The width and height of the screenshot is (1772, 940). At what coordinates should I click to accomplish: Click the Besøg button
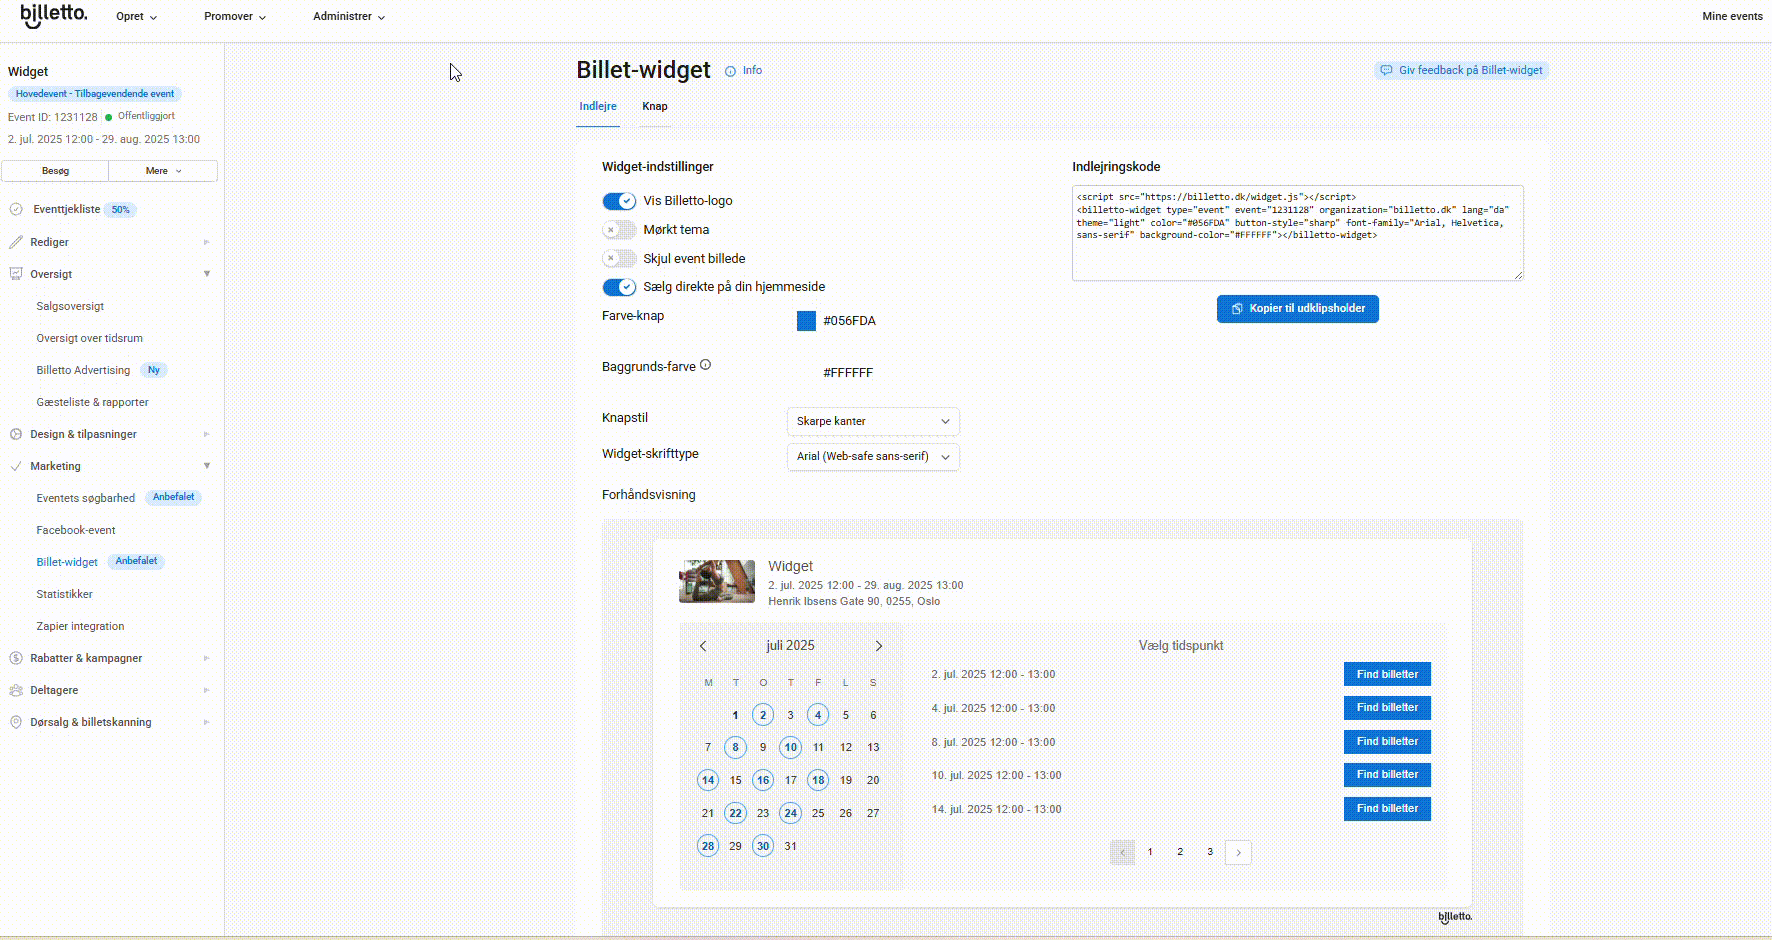55,171
